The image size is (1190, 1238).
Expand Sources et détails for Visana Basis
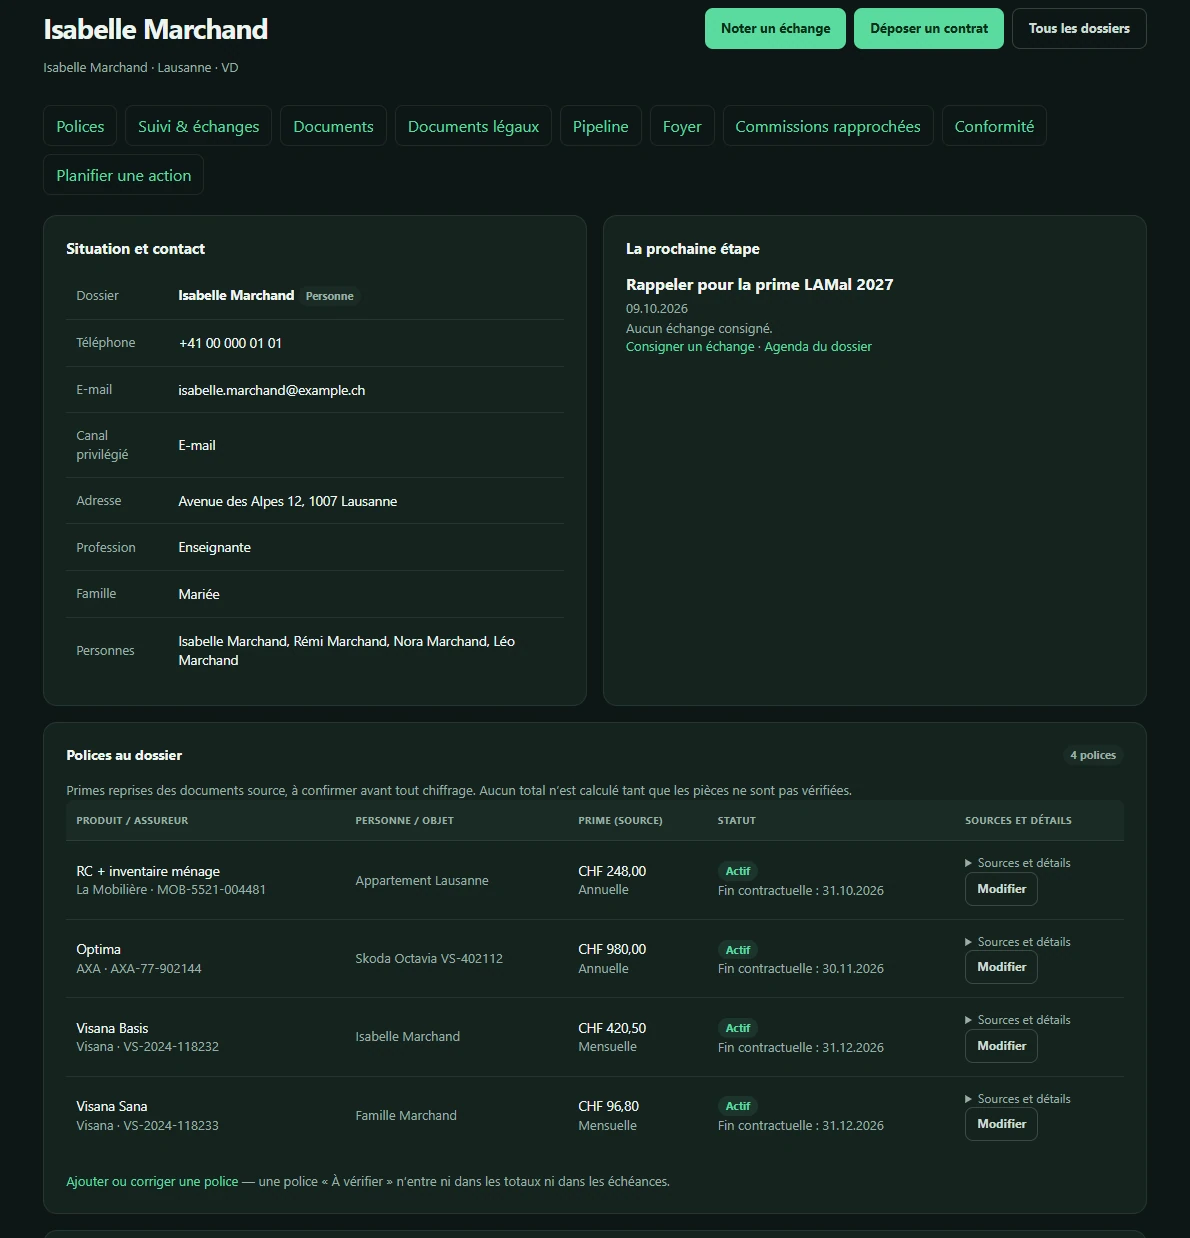coord(1017,1020)
